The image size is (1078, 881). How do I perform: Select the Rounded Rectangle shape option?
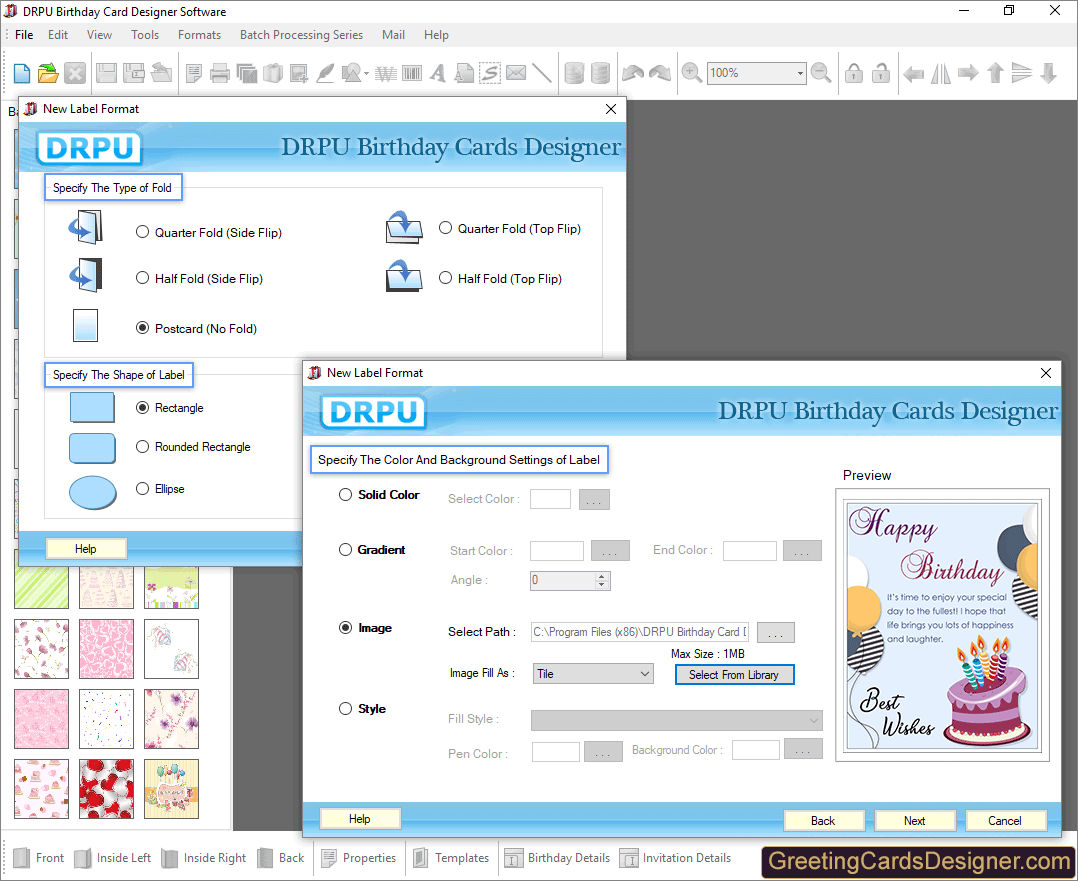pyautogui.click(x=142, y=446)
